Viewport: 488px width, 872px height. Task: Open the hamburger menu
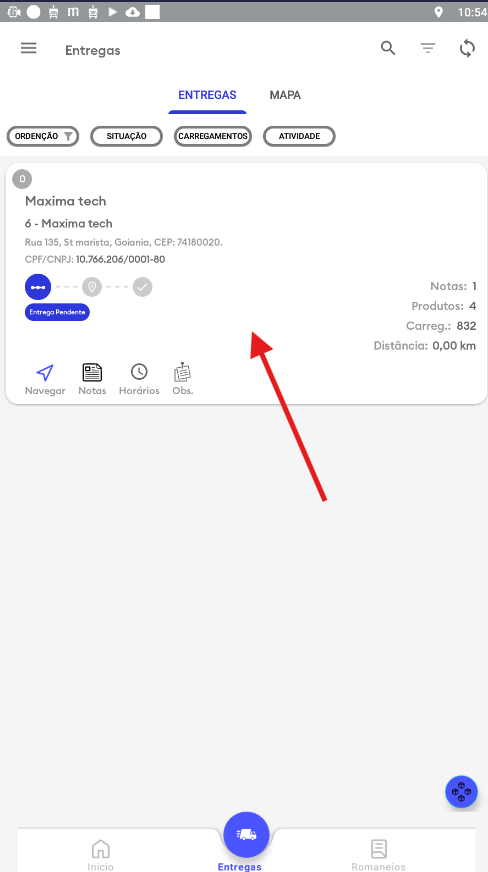pyautogui.click(x=29, y=48)
